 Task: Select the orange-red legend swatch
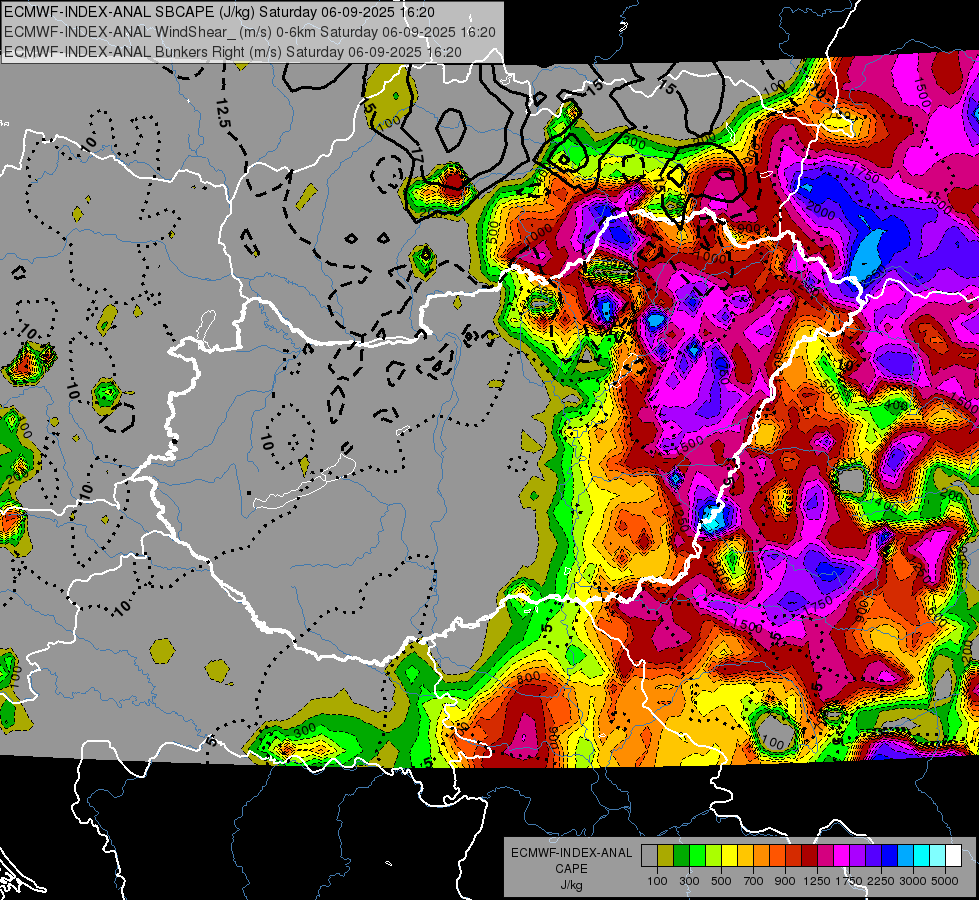point(777,856)
